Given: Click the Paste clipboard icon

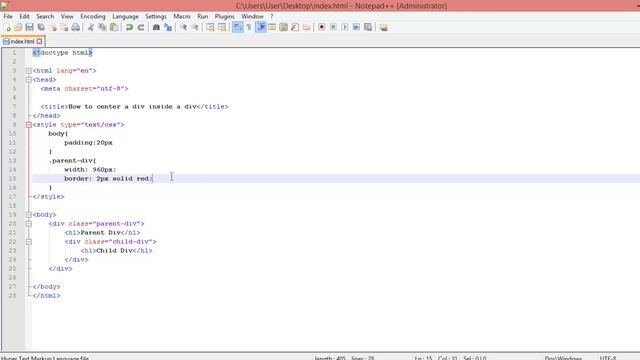Looking at the screenshot, I should point(114,27).
